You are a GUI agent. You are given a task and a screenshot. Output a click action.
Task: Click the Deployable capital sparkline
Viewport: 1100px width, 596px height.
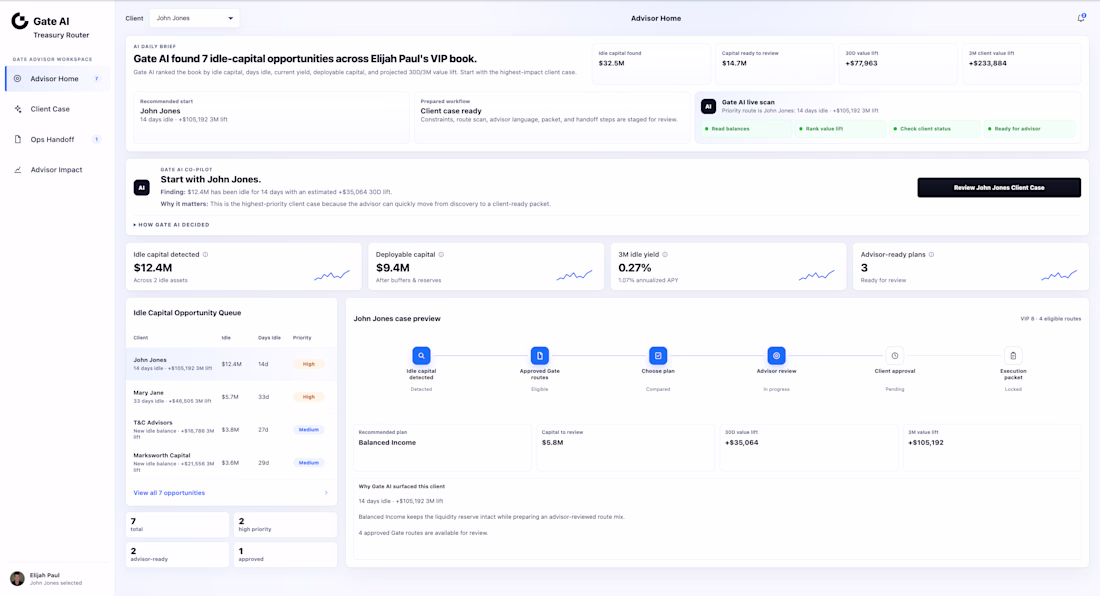tap(575, 276)
